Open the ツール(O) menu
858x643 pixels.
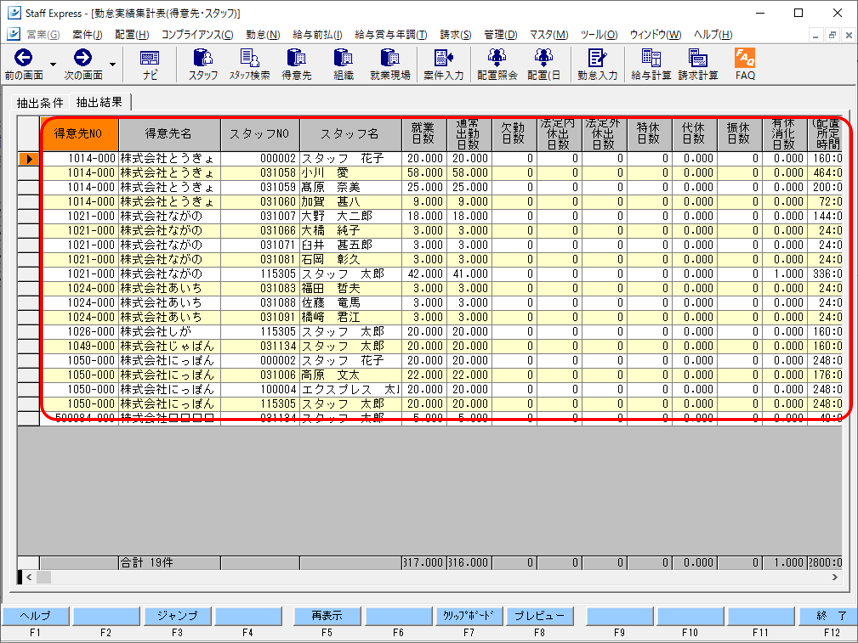coord(599,34)
